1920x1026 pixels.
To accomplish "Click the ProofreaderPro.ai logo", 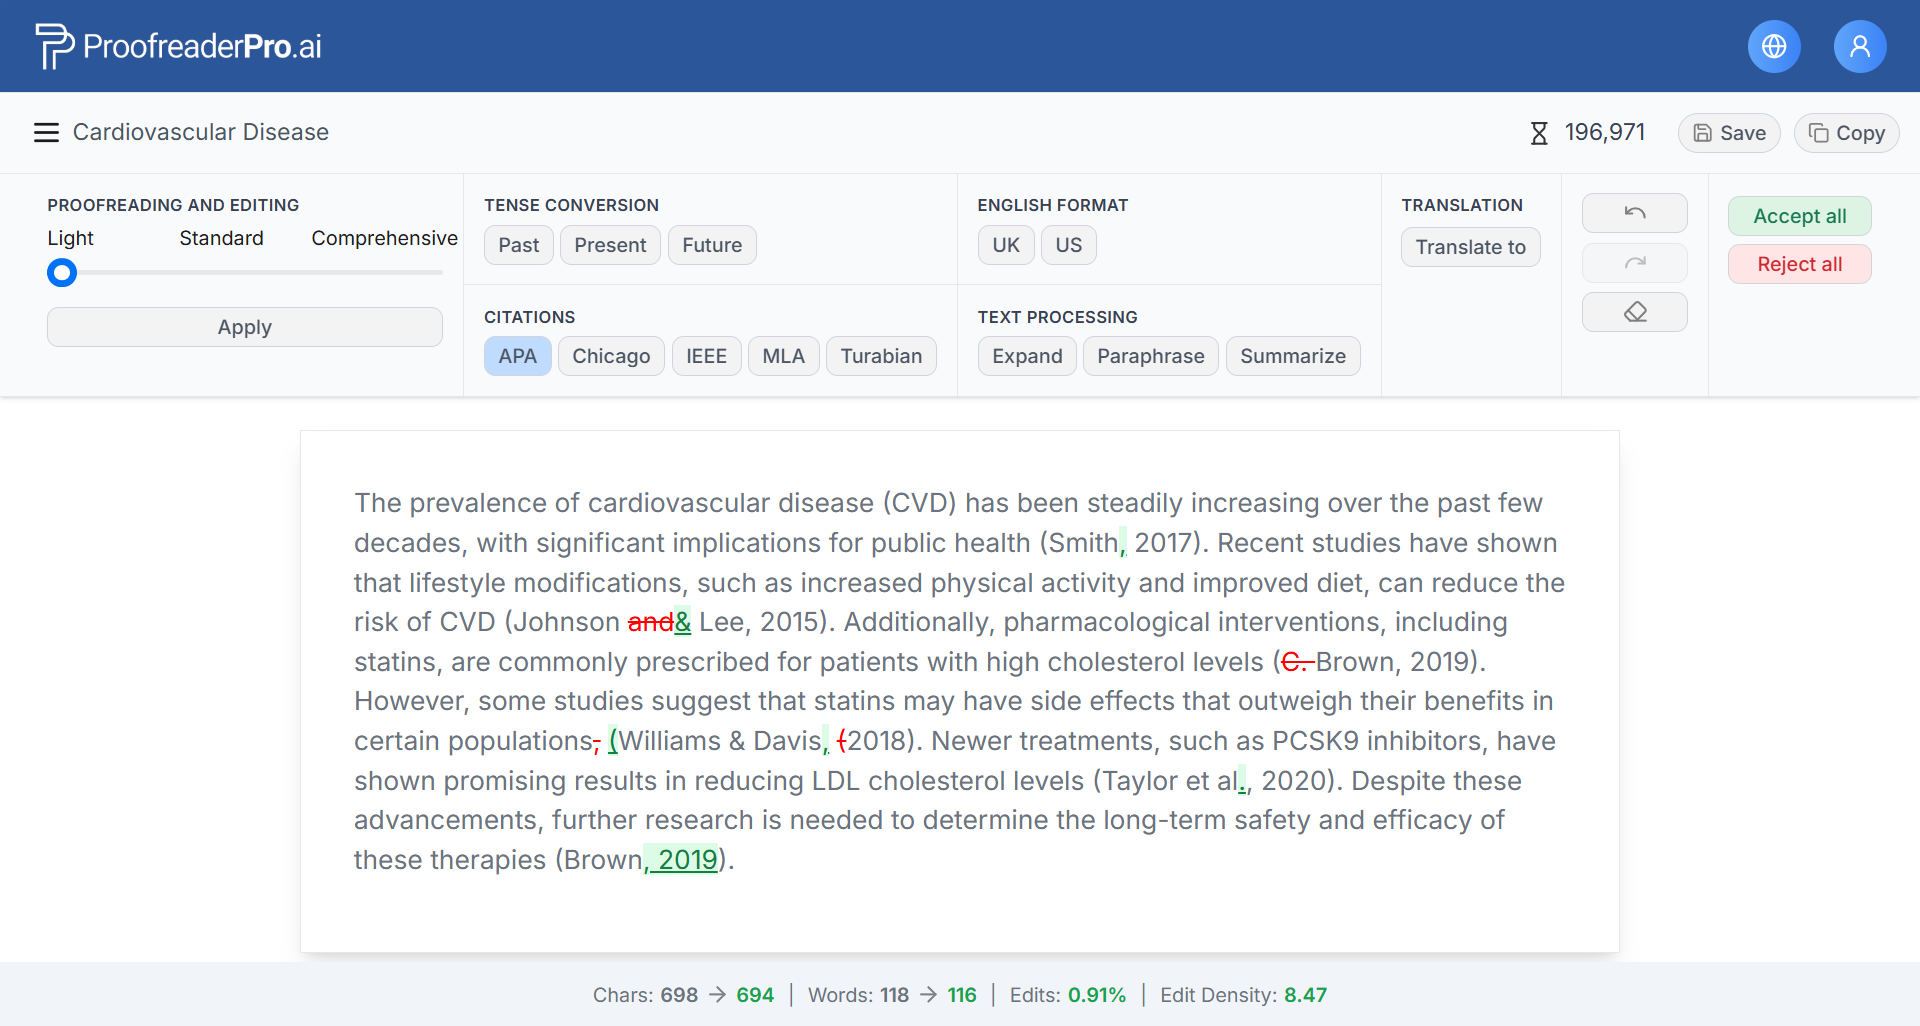I will (179, 46).
